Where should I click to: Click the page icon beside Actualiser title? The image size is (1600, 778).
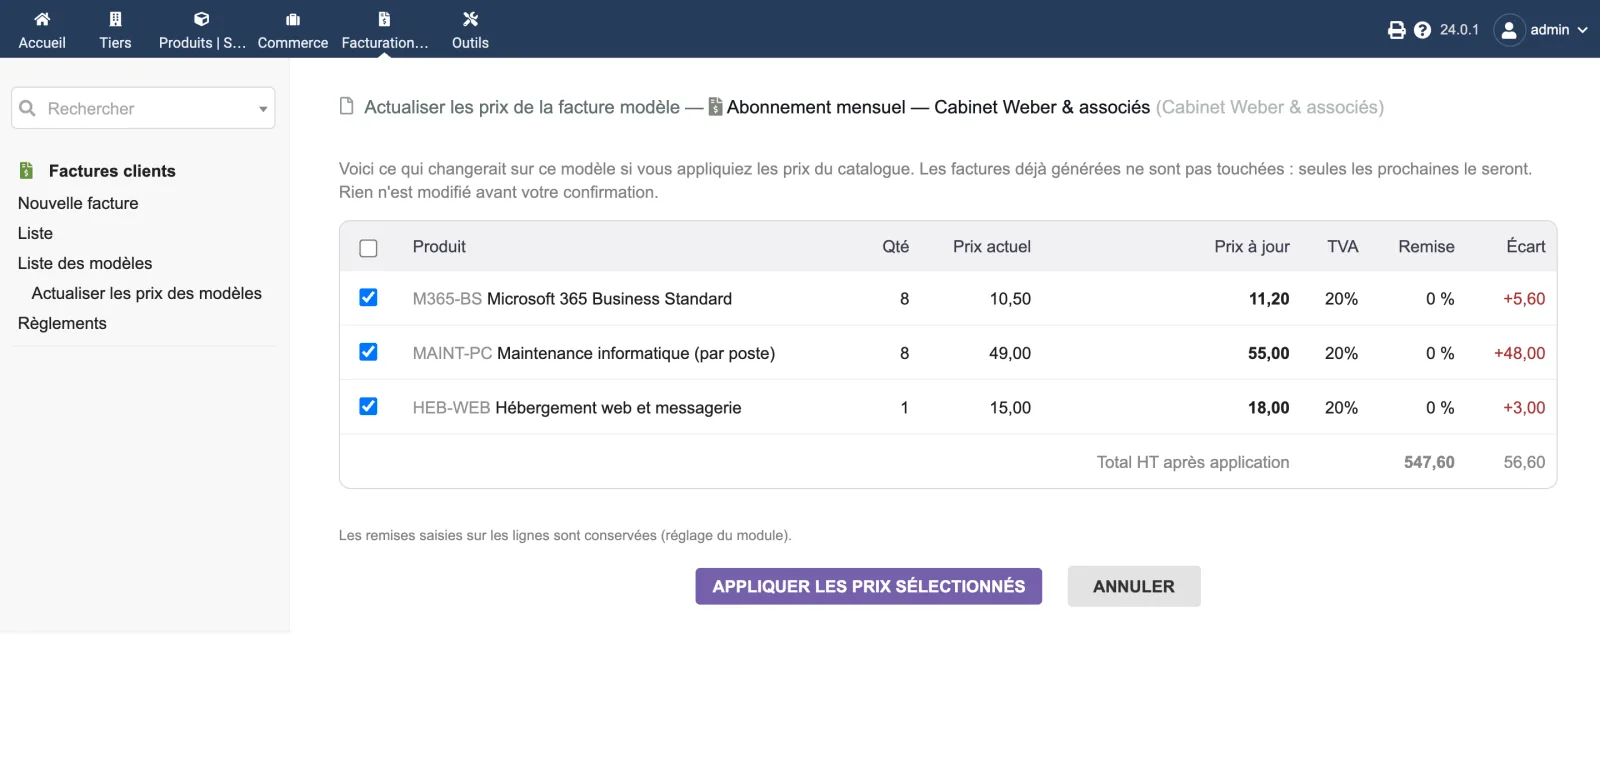[x=347, y=106]
